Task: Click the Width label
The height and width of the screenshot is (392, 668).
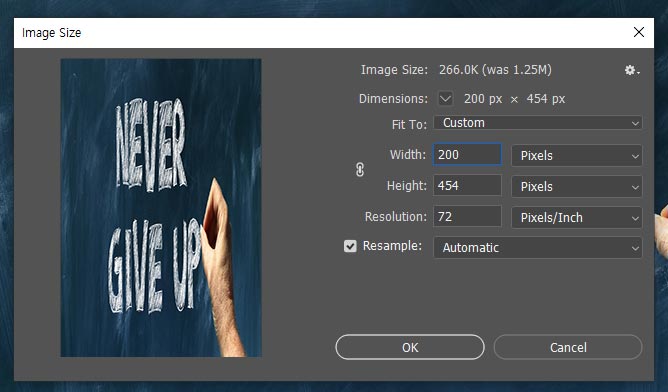Action: tap(408, 154)
